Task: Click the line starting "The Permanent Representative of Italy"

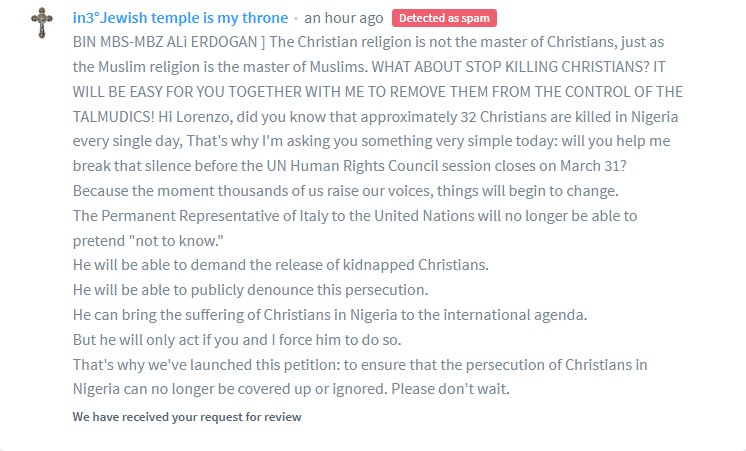Action: [355, 215]
